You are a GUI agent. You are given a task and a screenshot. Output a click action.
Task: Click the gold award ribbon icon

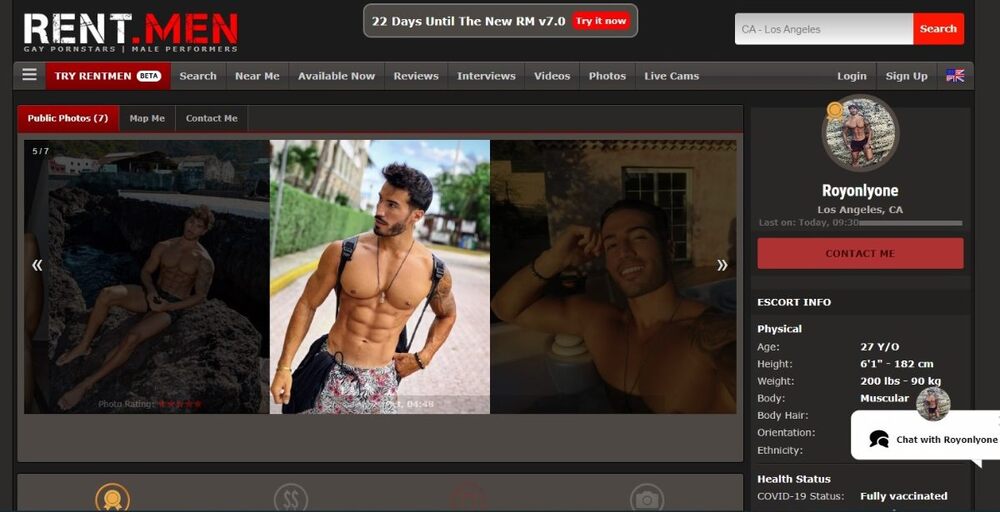112,497
